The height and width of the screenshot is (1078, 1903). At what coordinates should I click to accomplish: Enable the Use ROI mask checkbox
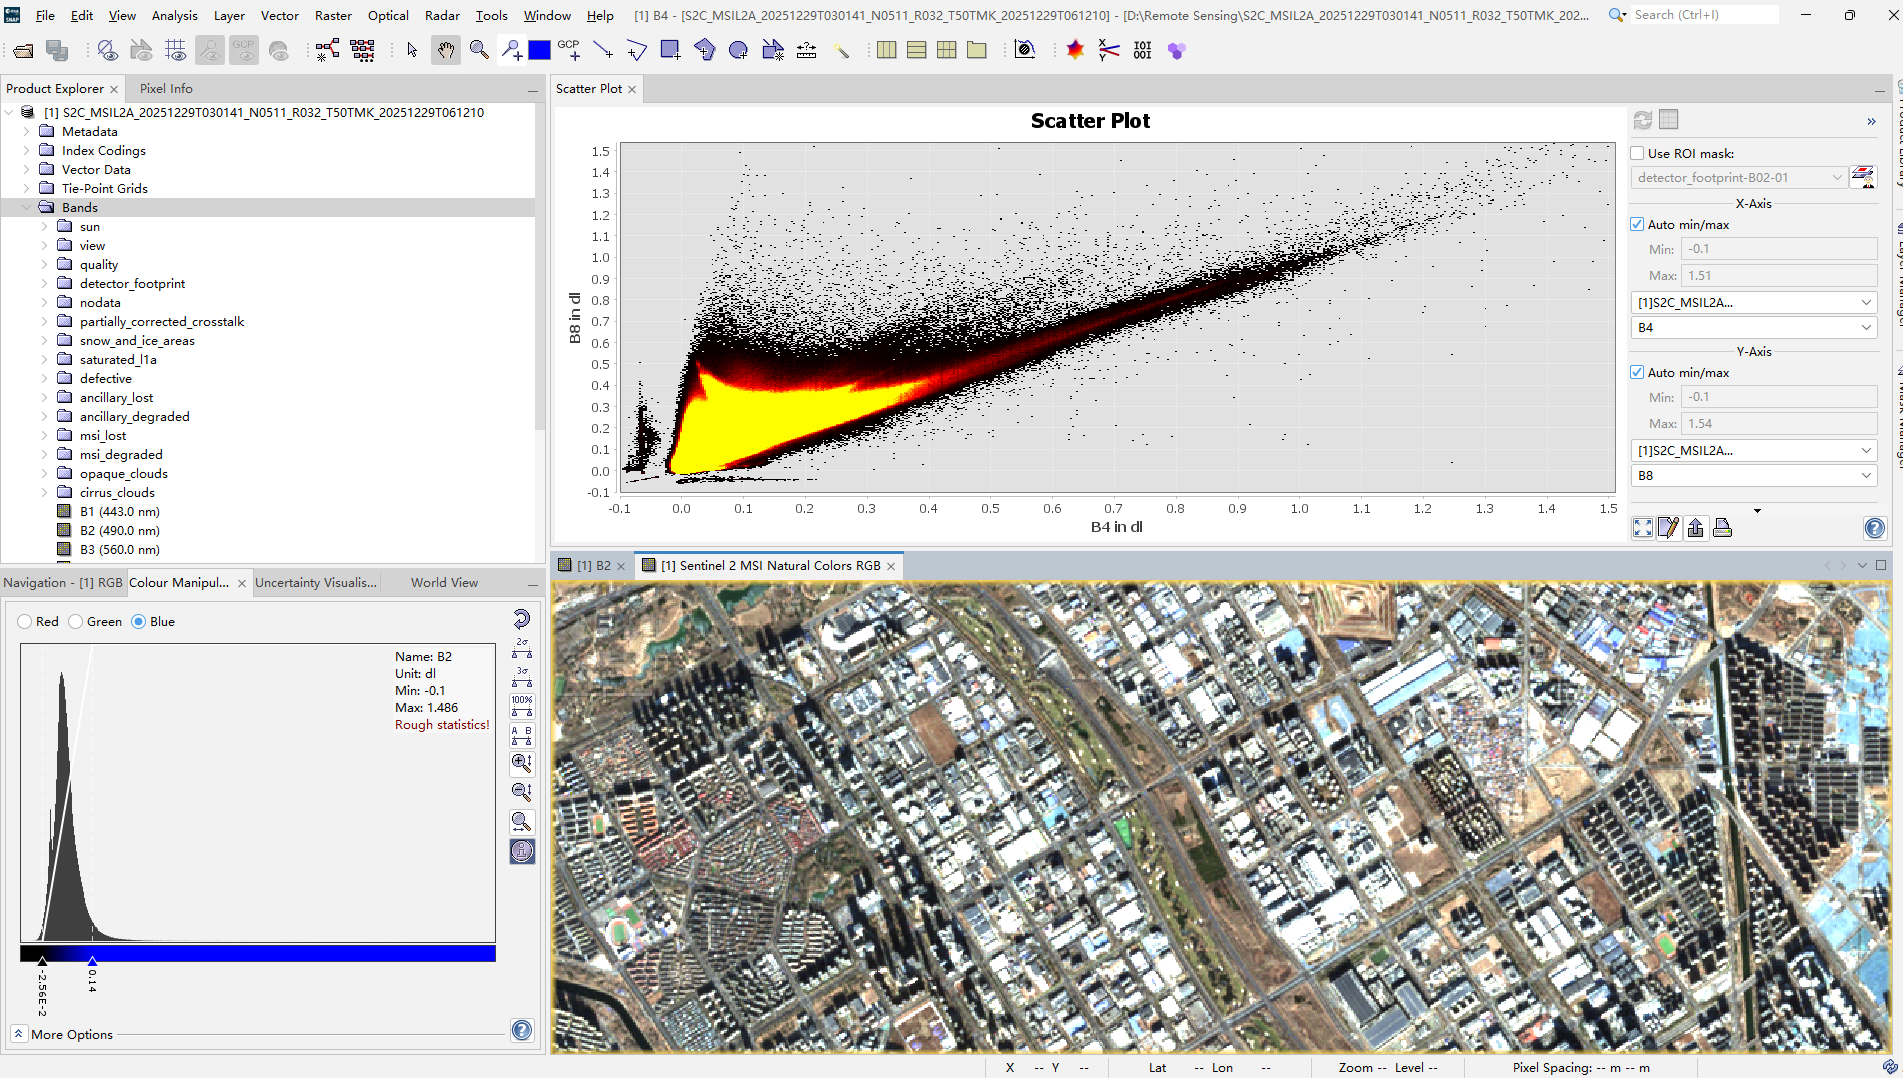pos(1637,153)
